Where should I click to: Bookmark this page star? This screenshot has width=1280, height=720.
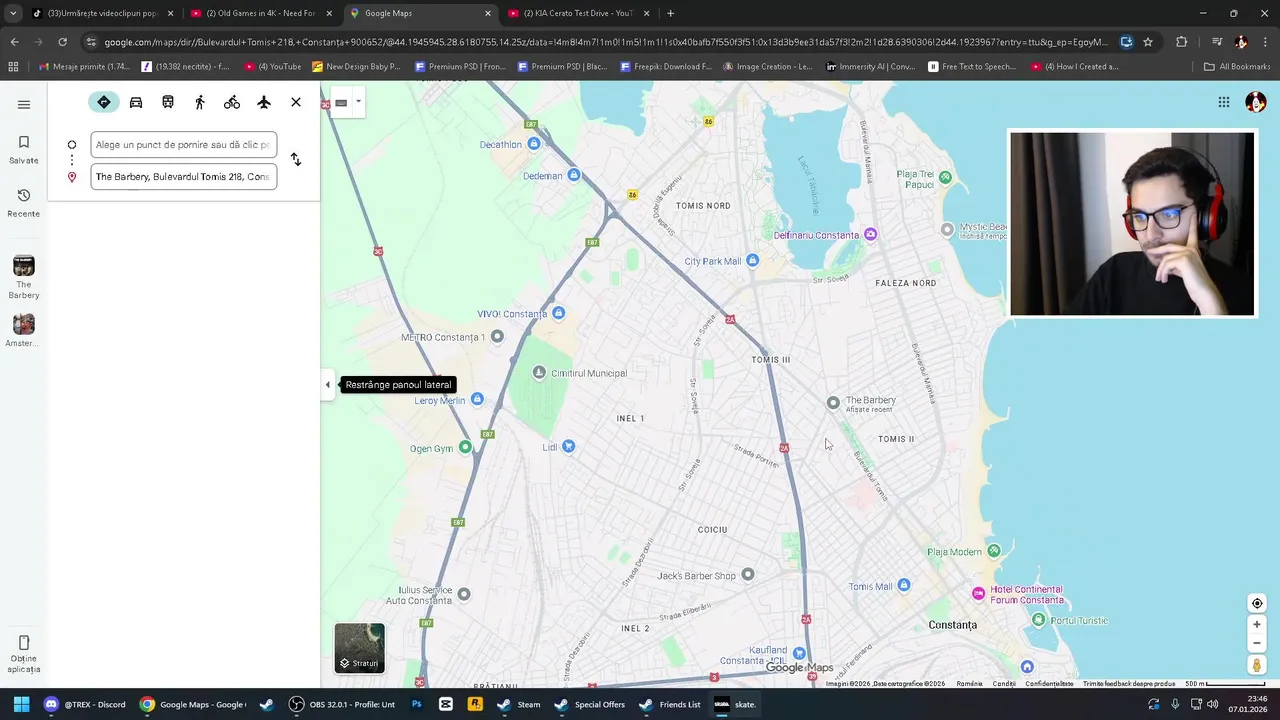click(x=1148, y=42)
